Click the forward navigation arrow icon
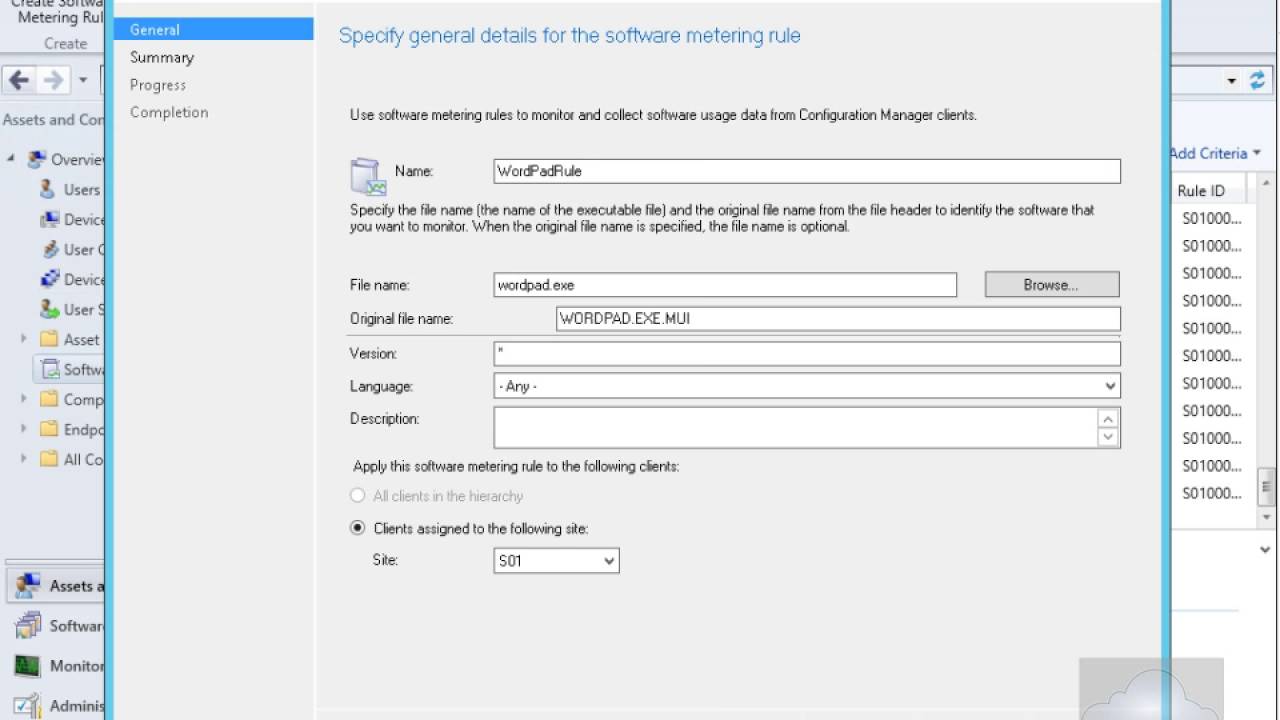 tap(53, 81)
